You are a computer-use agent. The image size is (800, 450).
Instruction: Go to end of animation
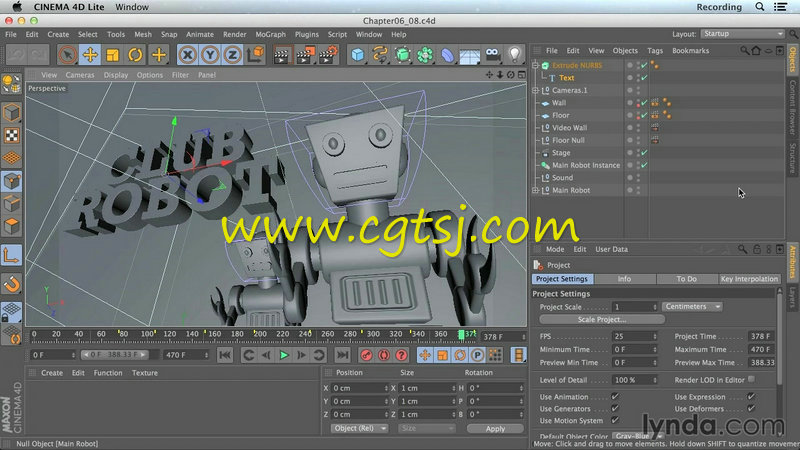342,355
